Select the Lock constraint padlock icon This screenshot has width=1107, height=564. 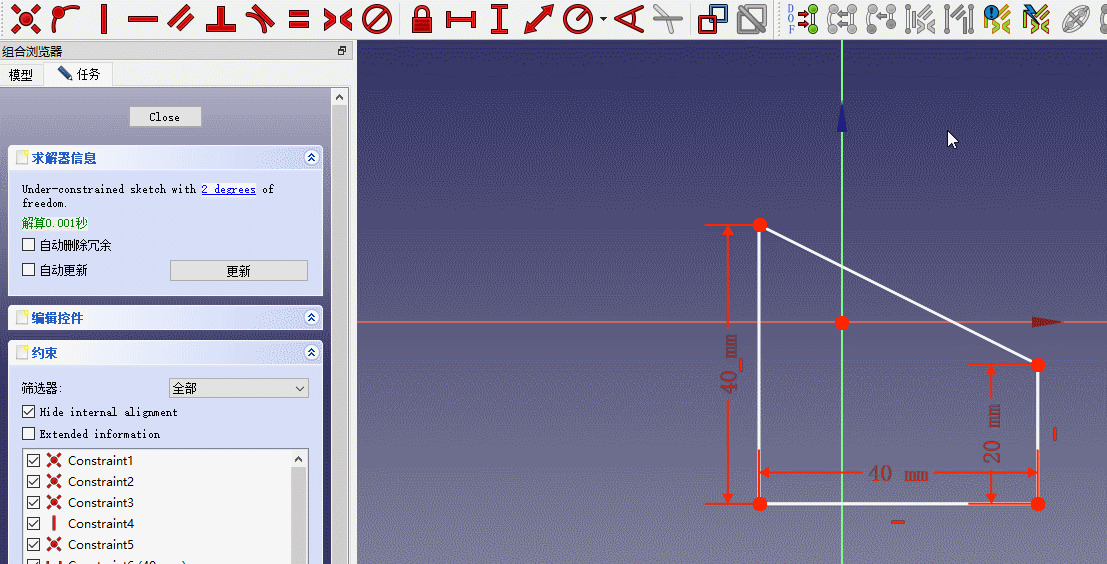tap(421, 19)
